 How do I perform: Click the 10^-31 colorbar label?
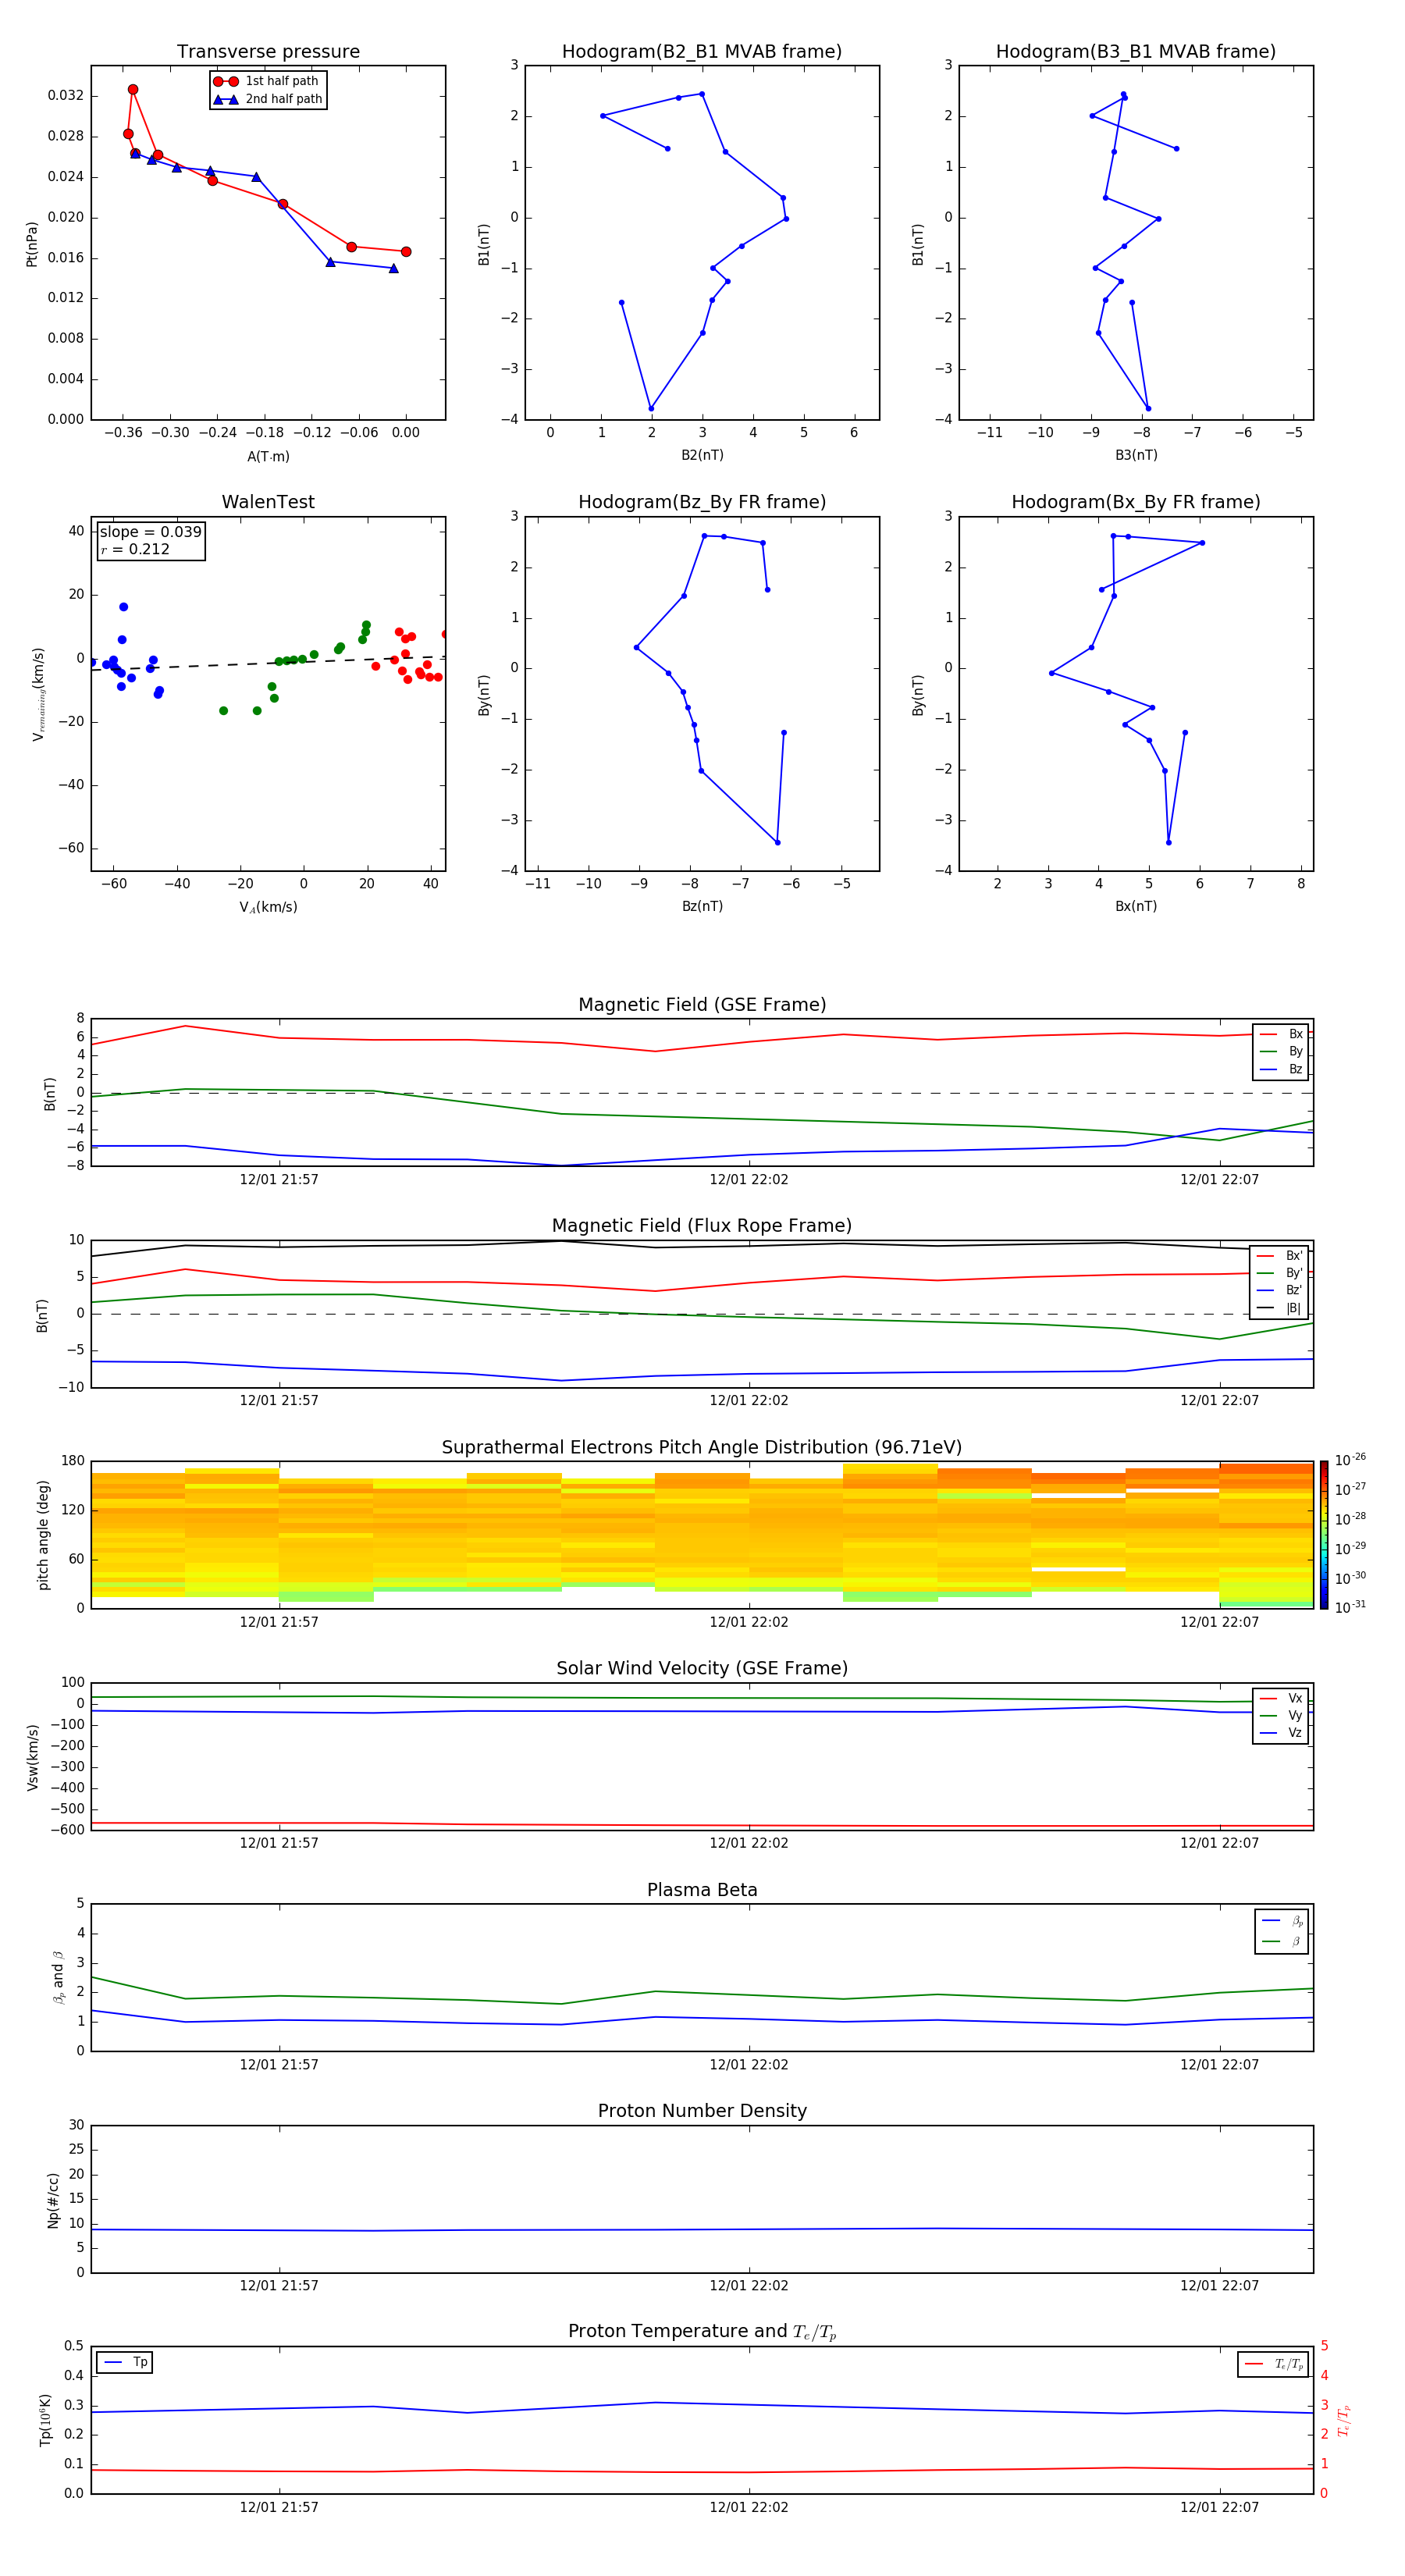1350,1607
